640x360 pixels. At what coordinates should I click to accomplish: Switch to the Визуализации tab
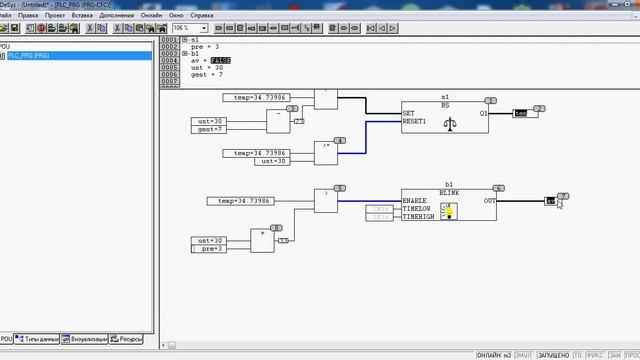[84, 339]
